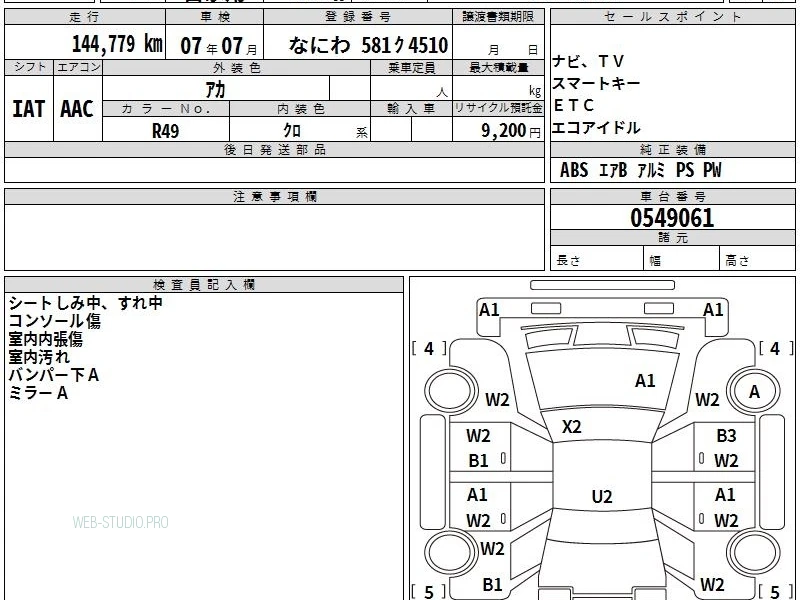Click the 検査員記入欄 section header
The image size is (800, 600).
click(204, 285)
